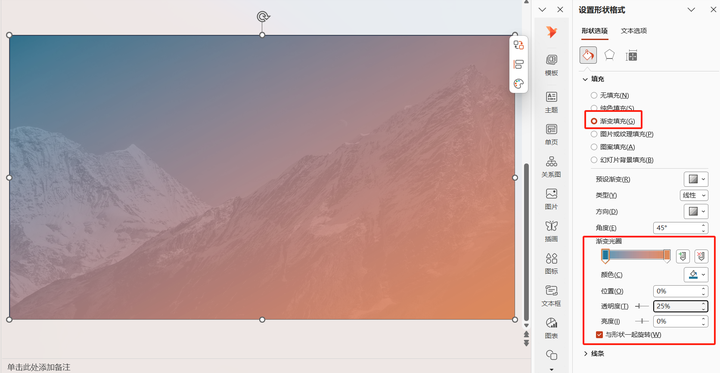Go to next slide double-arrow button
This screenshot has width=720, height=373.
coord(527,343)
